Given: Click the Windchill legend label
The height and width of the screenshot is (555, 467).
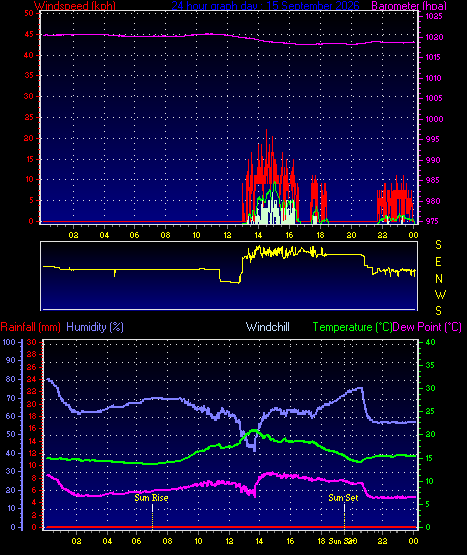Looking at the screenshot, I should pyautogui.click(x=268, y=327).
